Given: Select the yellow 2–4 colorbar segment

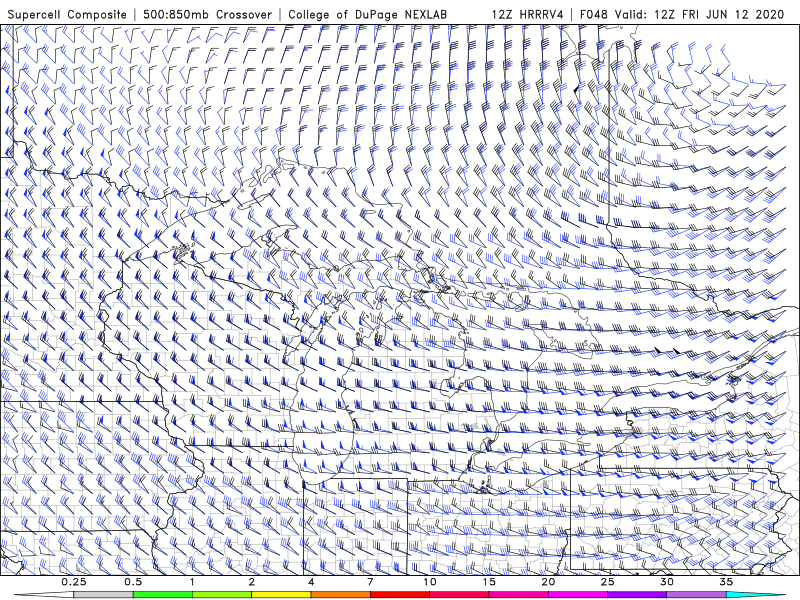Looking at the screenshot, I should tap(281, 595).
